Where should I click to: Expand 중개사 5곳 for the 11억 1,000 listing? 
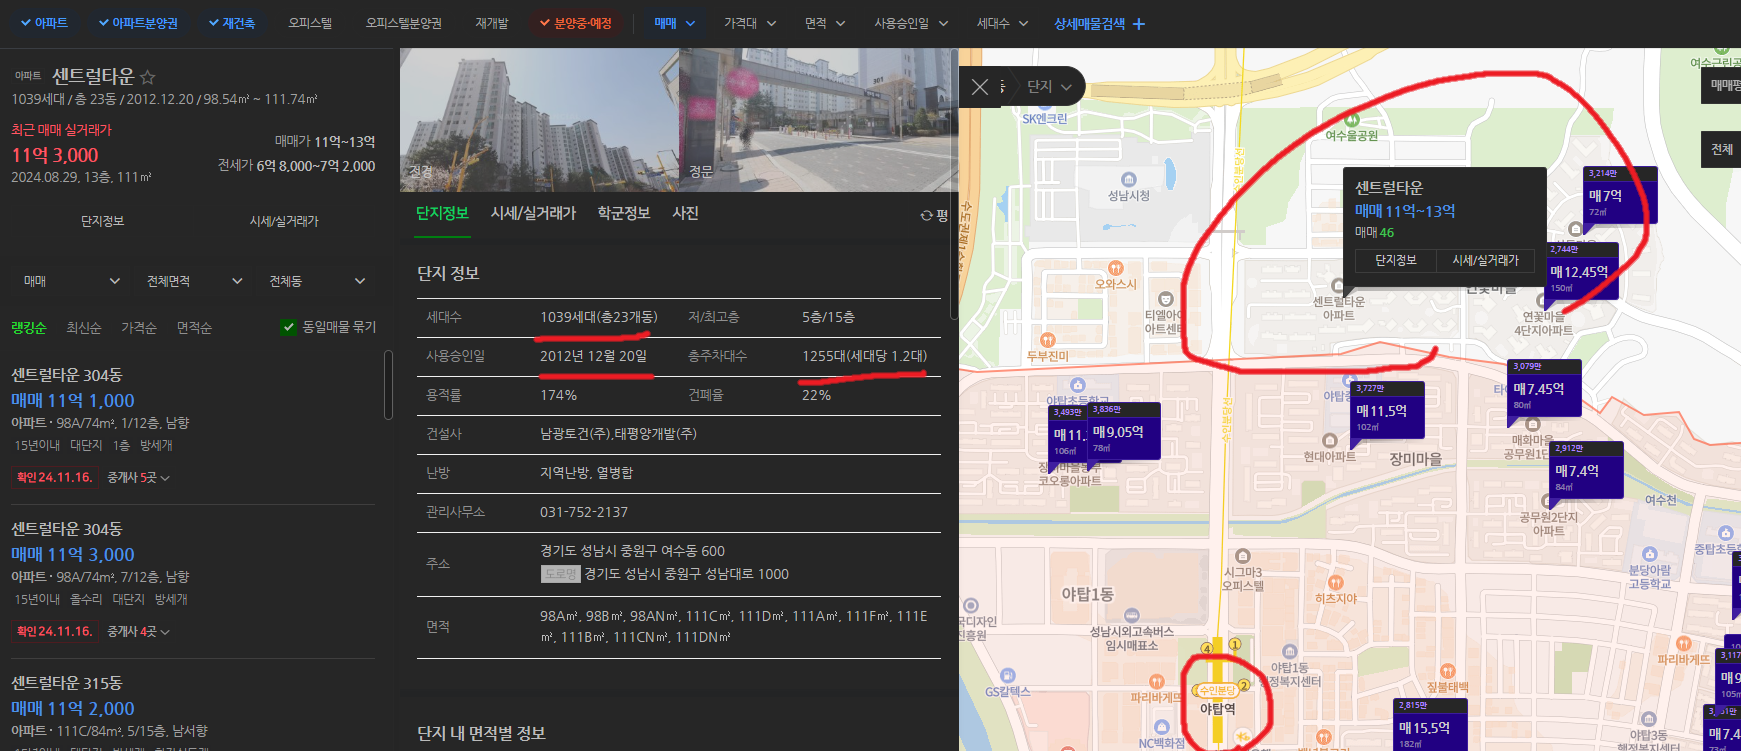point(138,478)
